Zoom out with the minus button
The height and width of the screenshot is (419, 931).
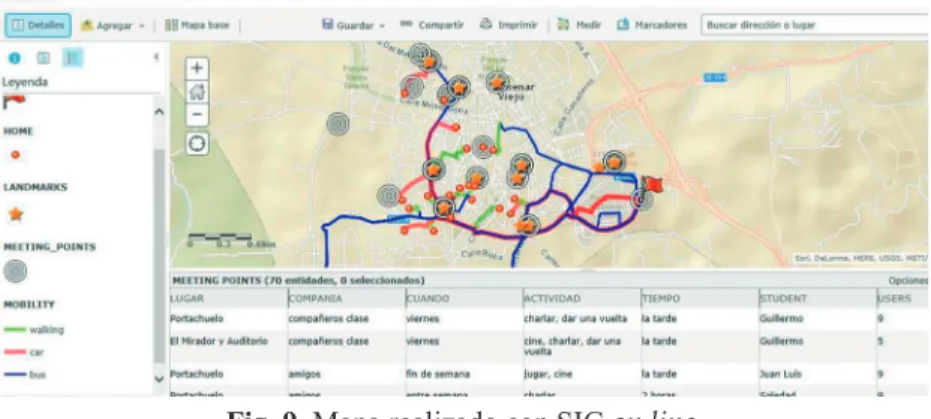click(x=197, y=115)
